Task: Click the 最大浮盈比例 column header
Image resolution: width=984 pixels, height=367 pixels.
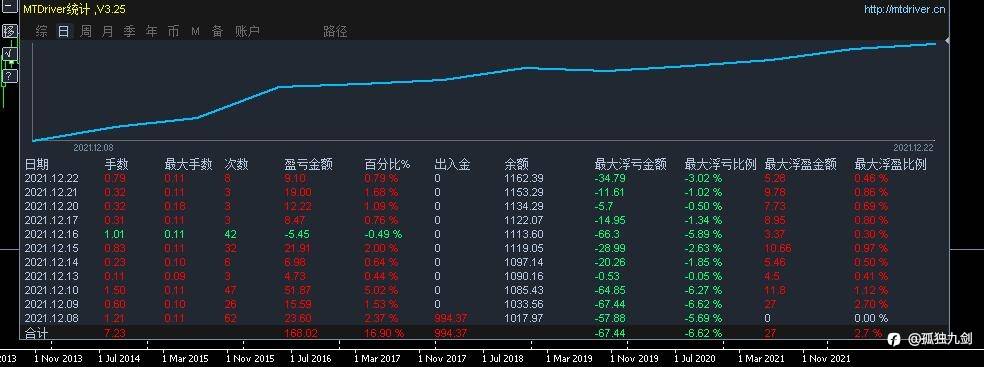Action: coord(890,164)
